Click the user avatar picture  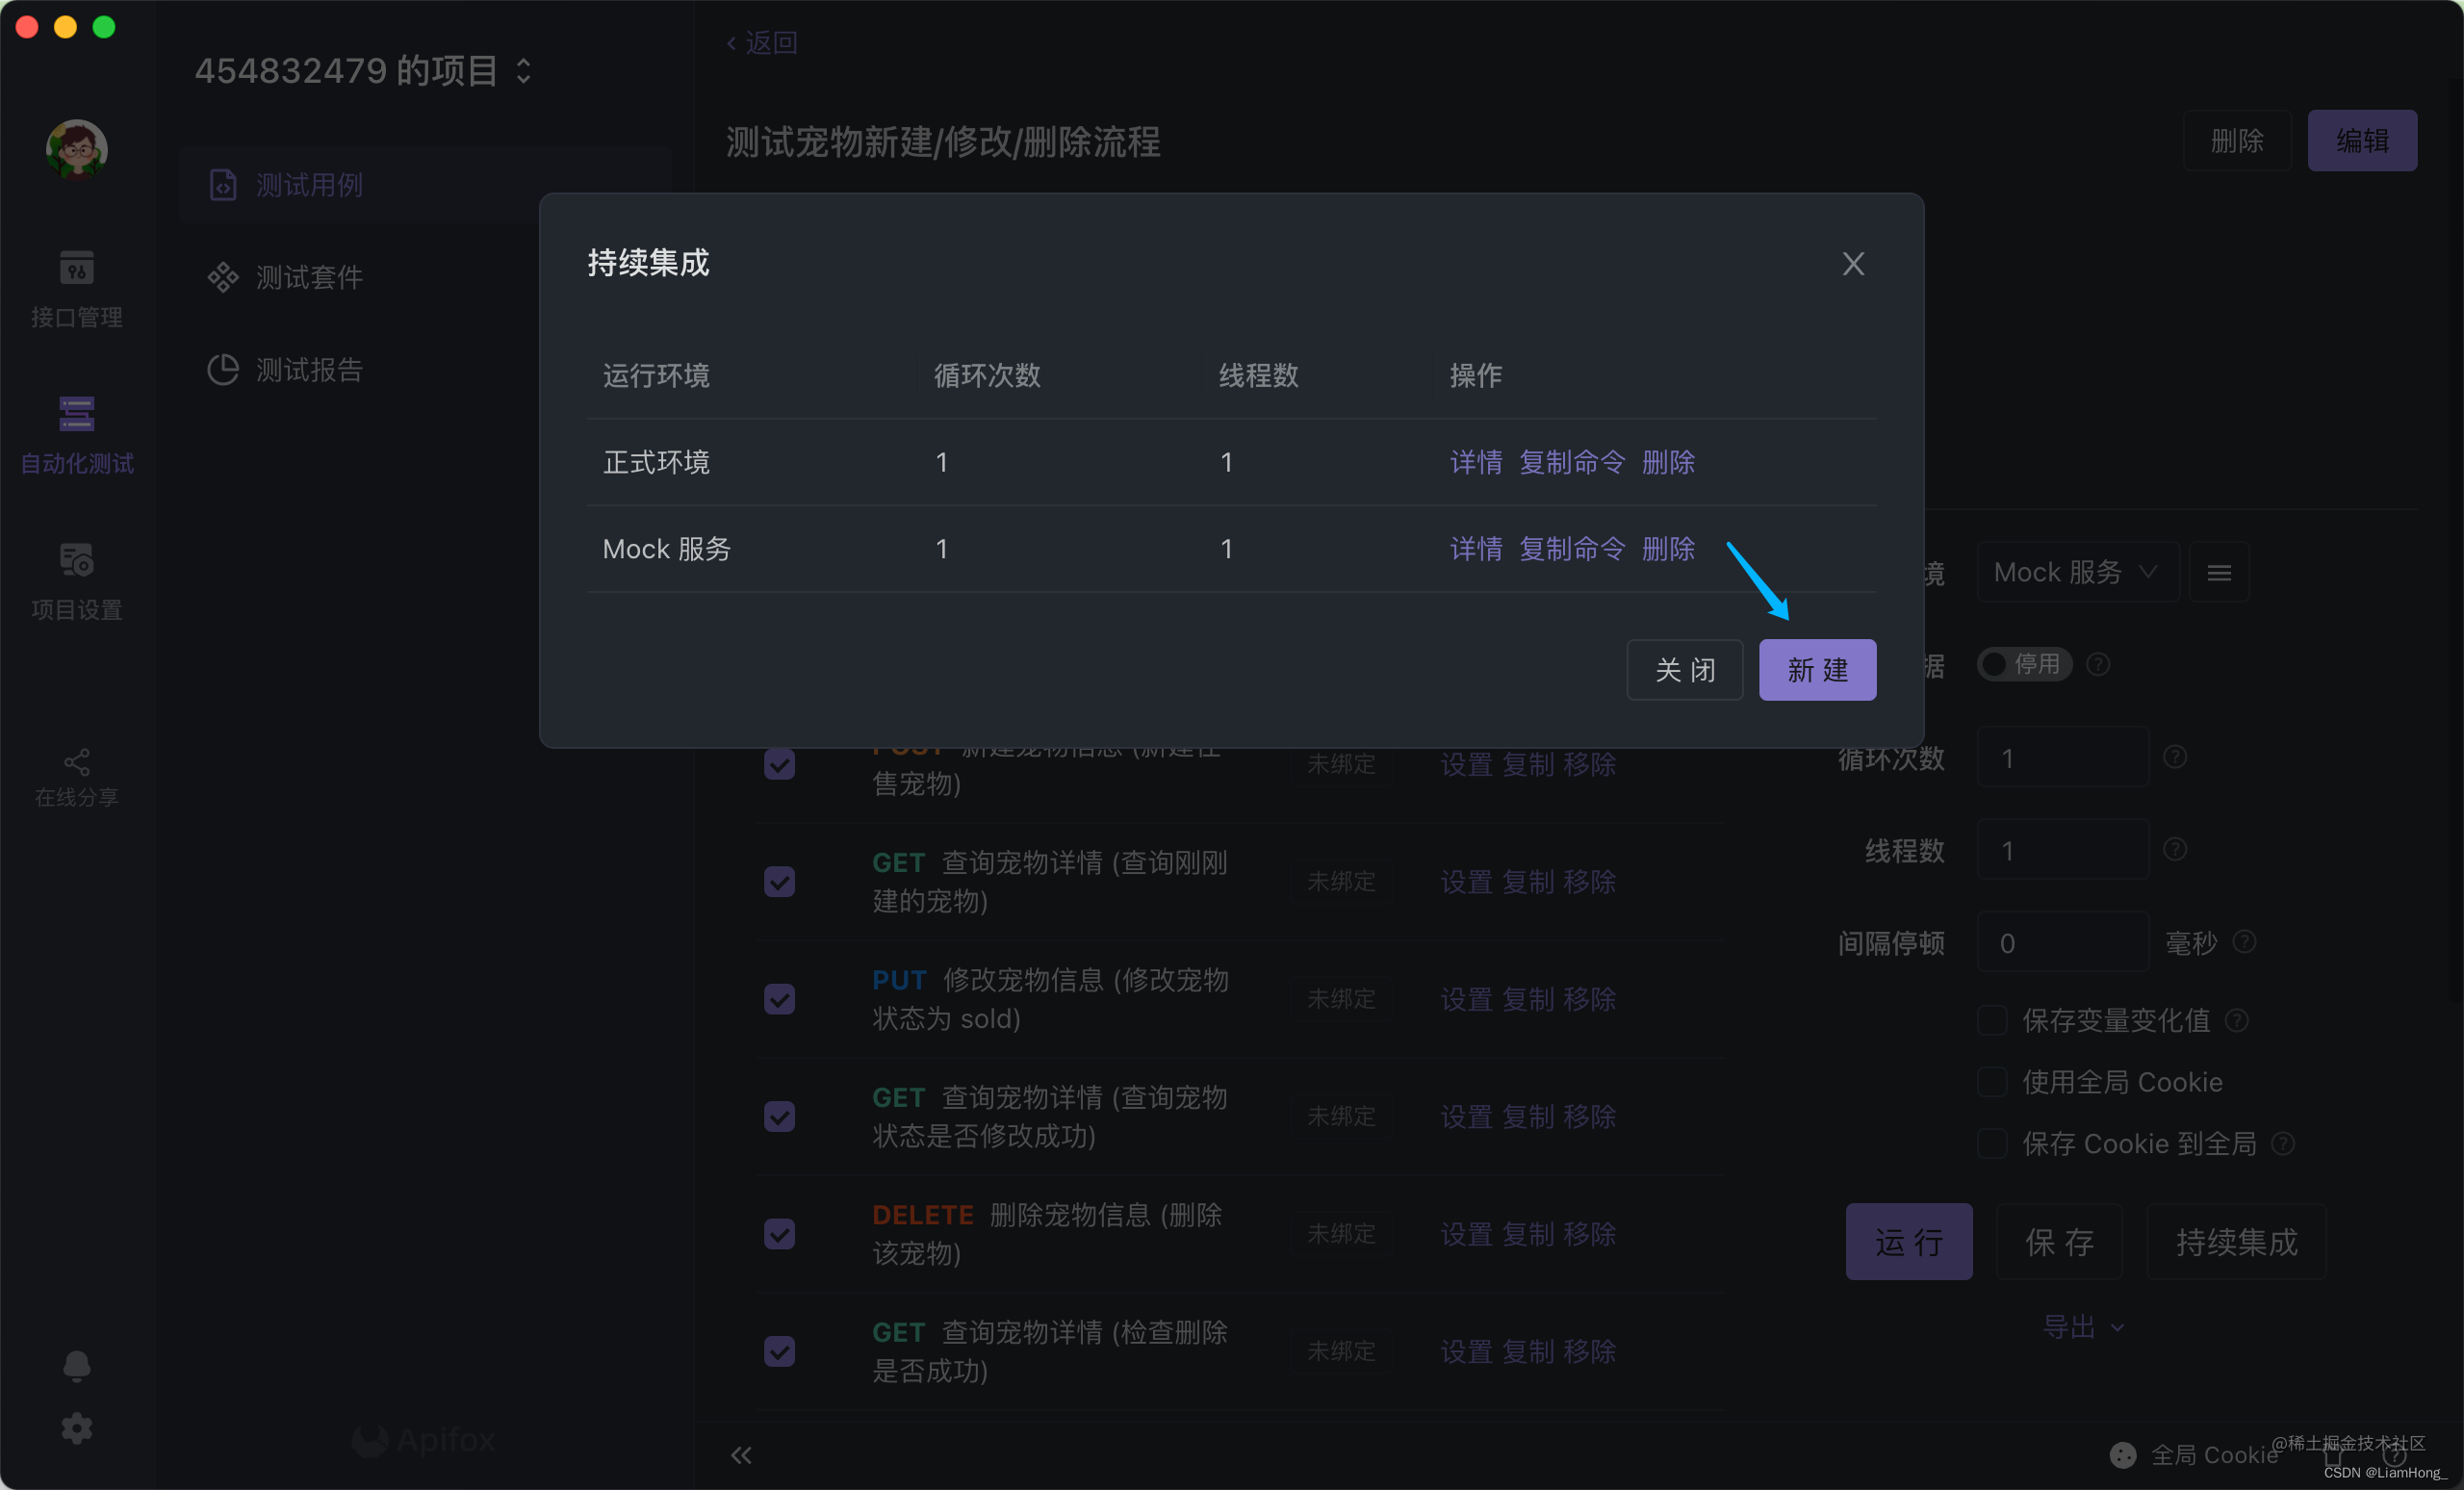click(76, 150)
